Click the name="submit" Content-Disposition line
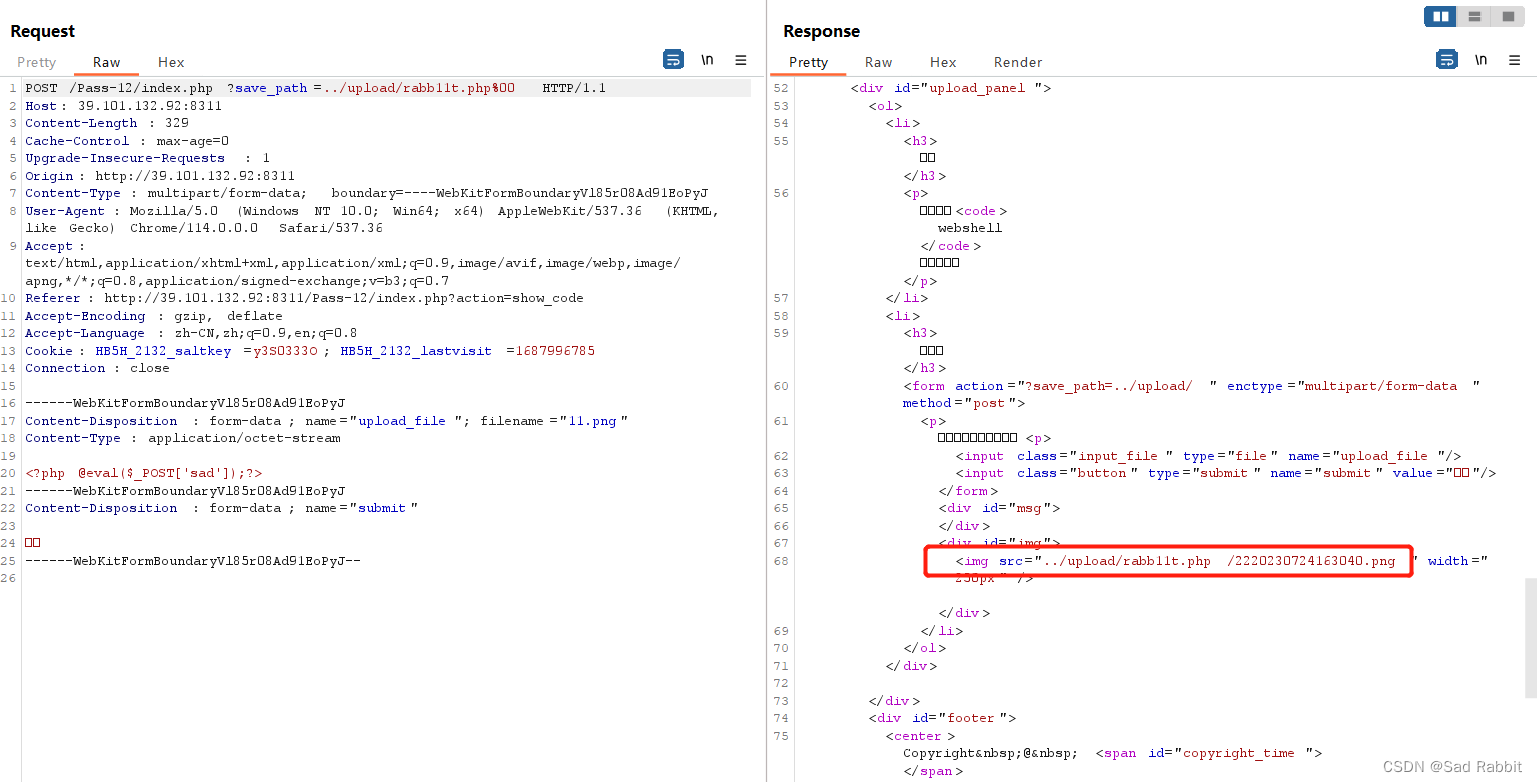 pos(221,508)
